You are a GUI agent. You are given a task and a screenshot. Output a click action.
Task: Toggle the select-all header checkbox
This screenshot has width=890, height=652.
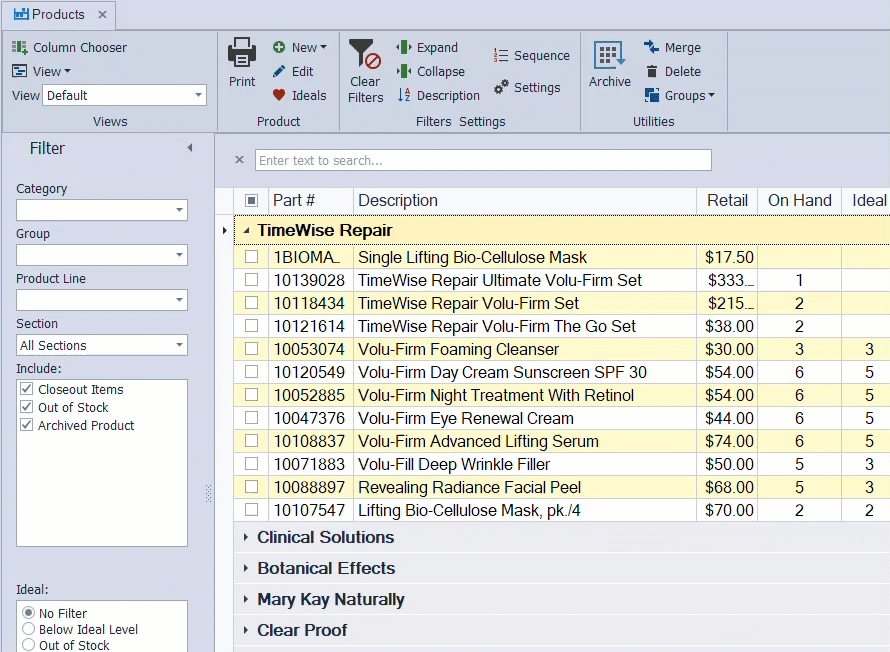251,200
